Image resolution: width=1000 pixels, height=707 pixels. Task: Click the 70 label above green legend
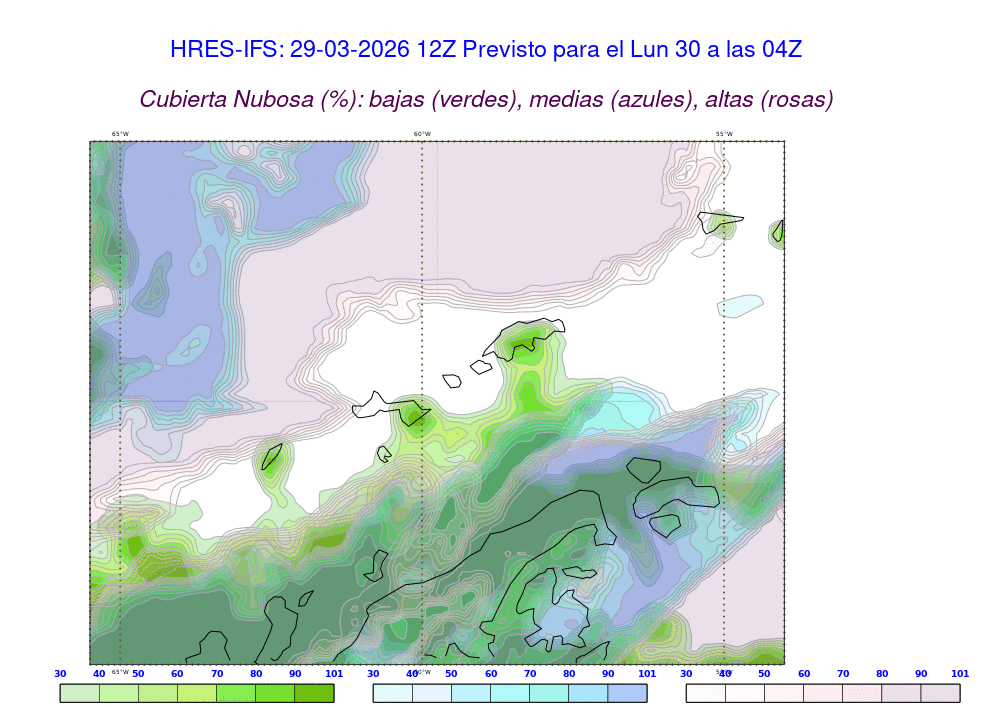[217, 674]
